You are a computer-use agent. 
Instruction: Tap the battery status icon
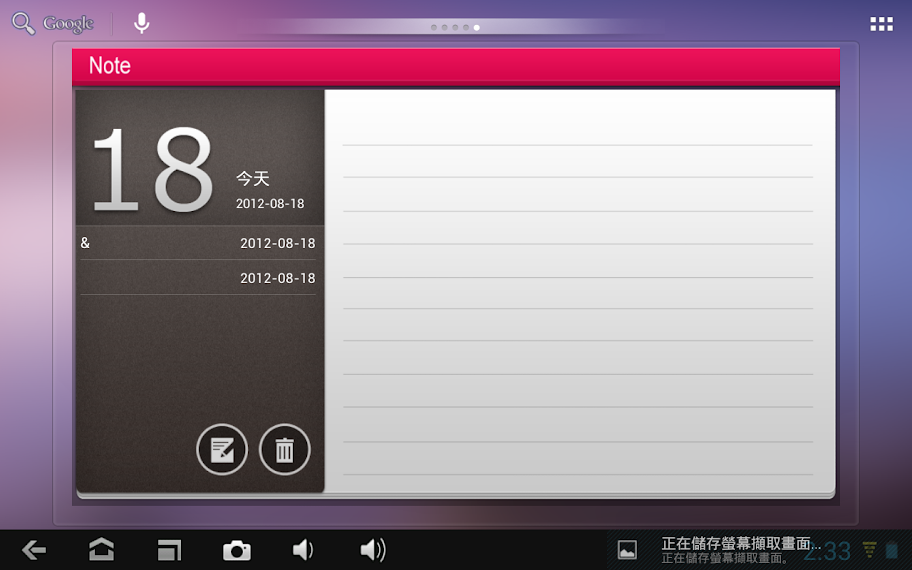[x=892, y=550]
